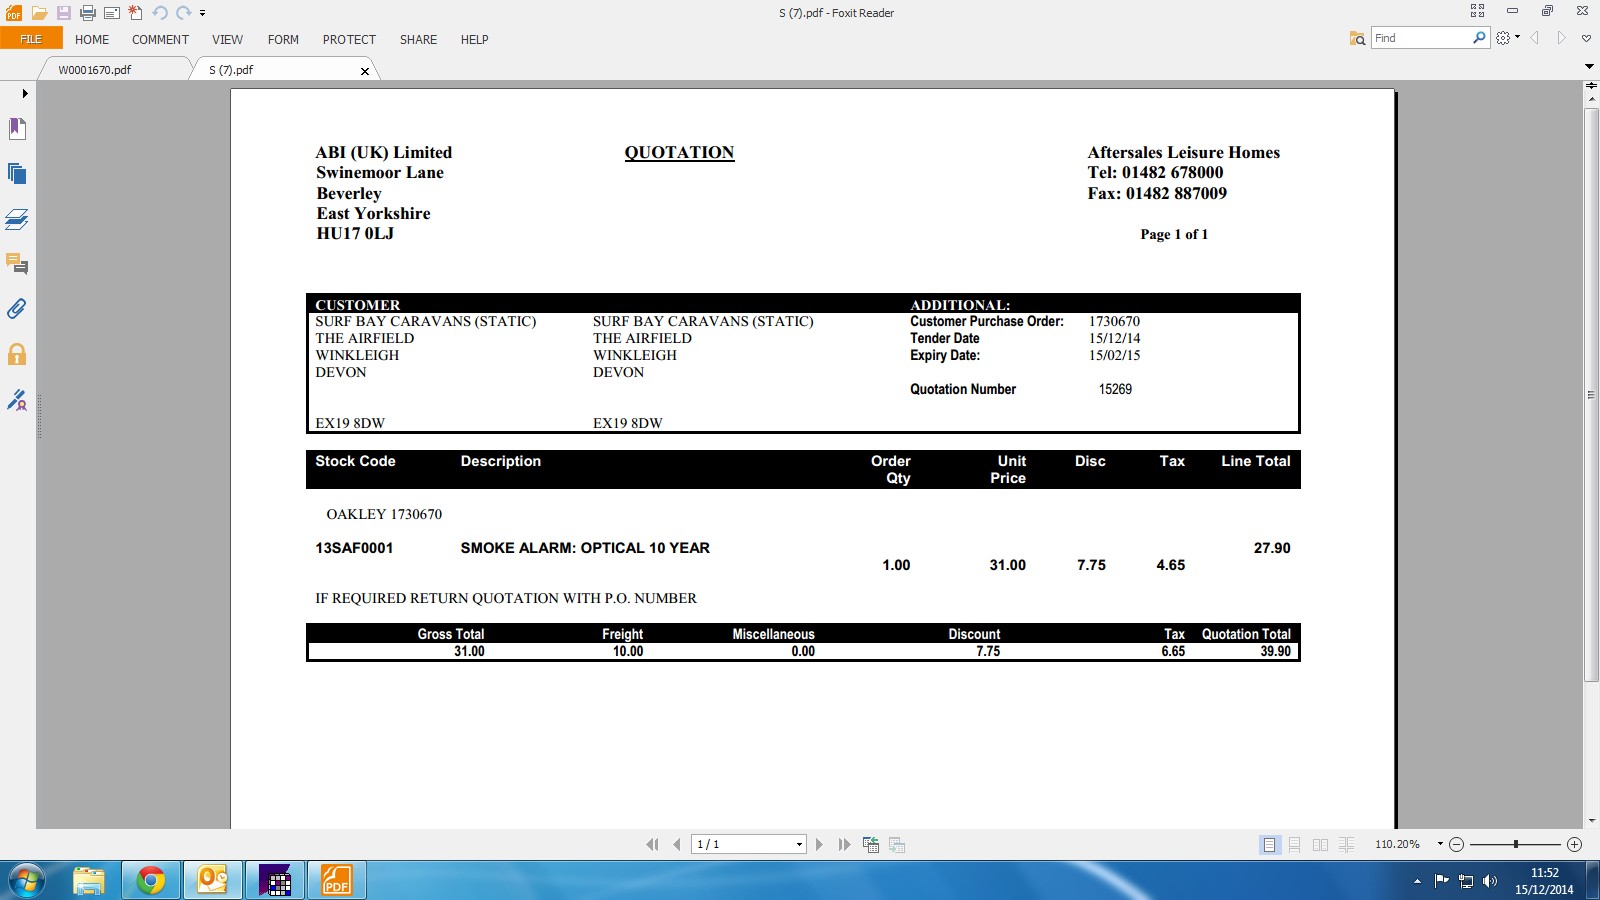
Task: Expand the left navigation panel arrow
Action: (x=24, y=93)
